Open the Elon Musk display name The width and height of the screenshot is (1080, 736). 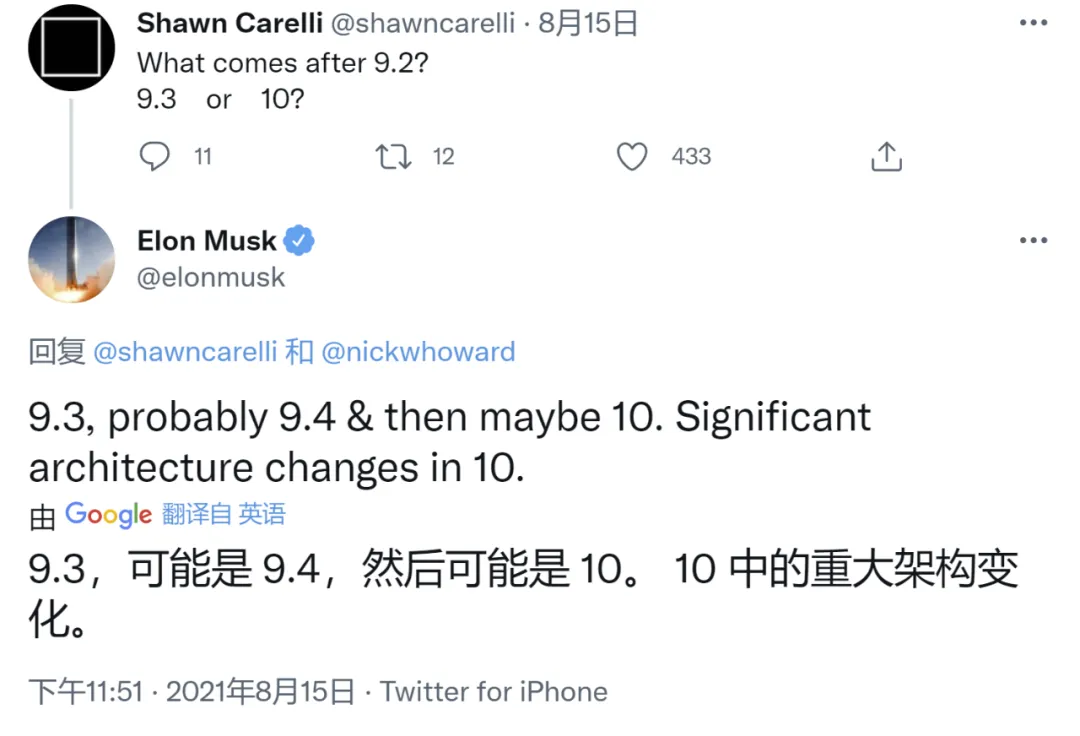(207, 240)
